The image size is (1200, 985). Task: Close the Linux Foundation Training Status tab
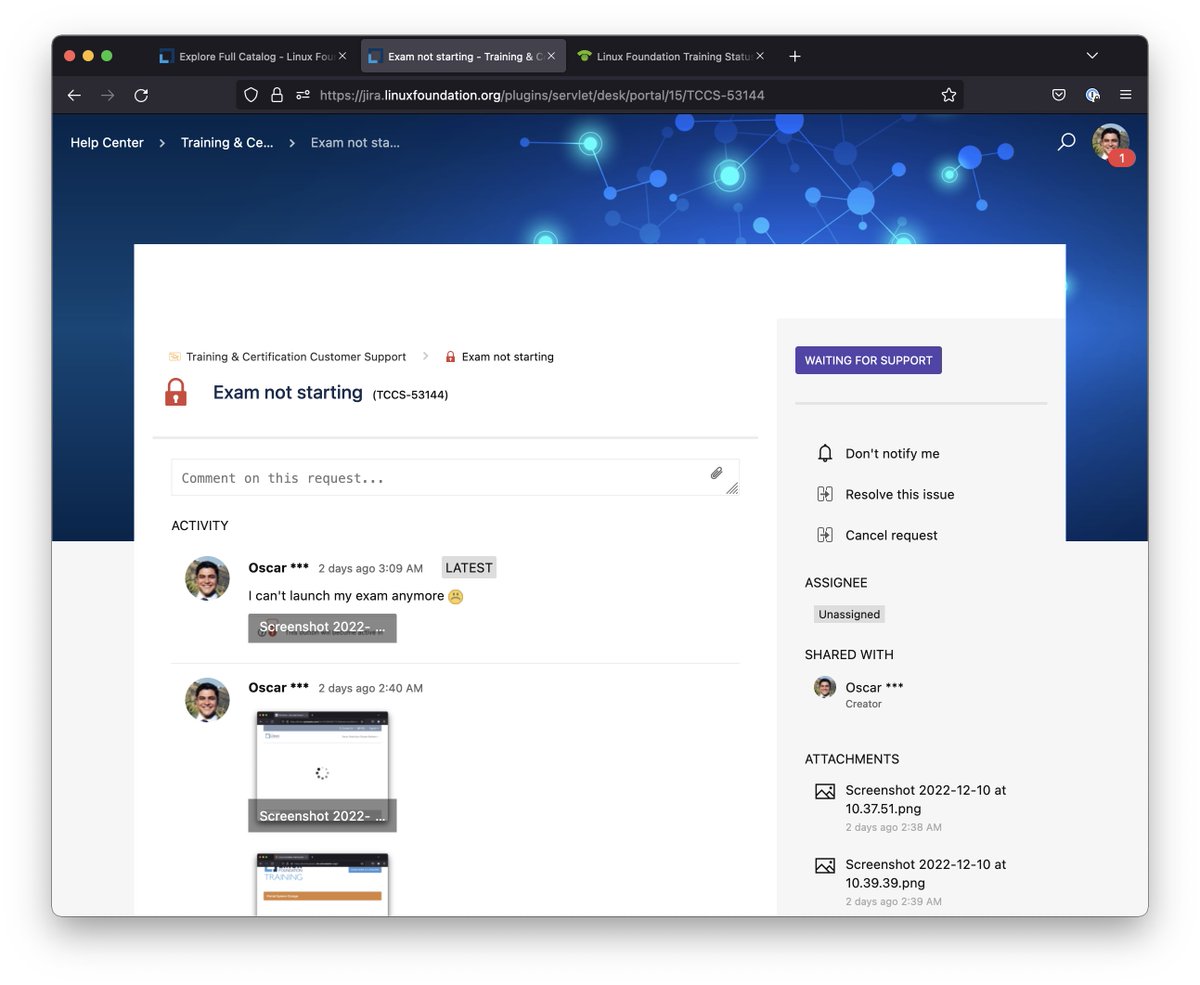pos(759,56)
